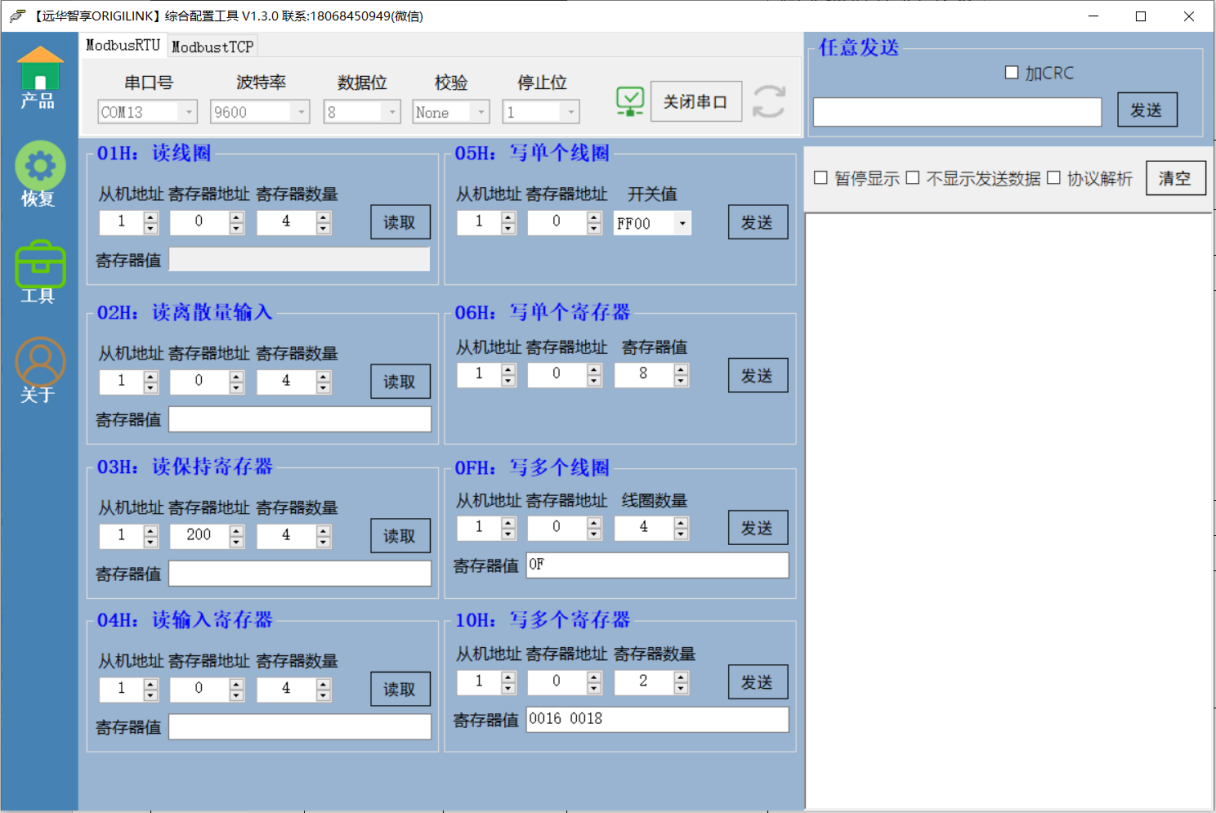Enable the 加CRC checkbox

[1012, 73]
